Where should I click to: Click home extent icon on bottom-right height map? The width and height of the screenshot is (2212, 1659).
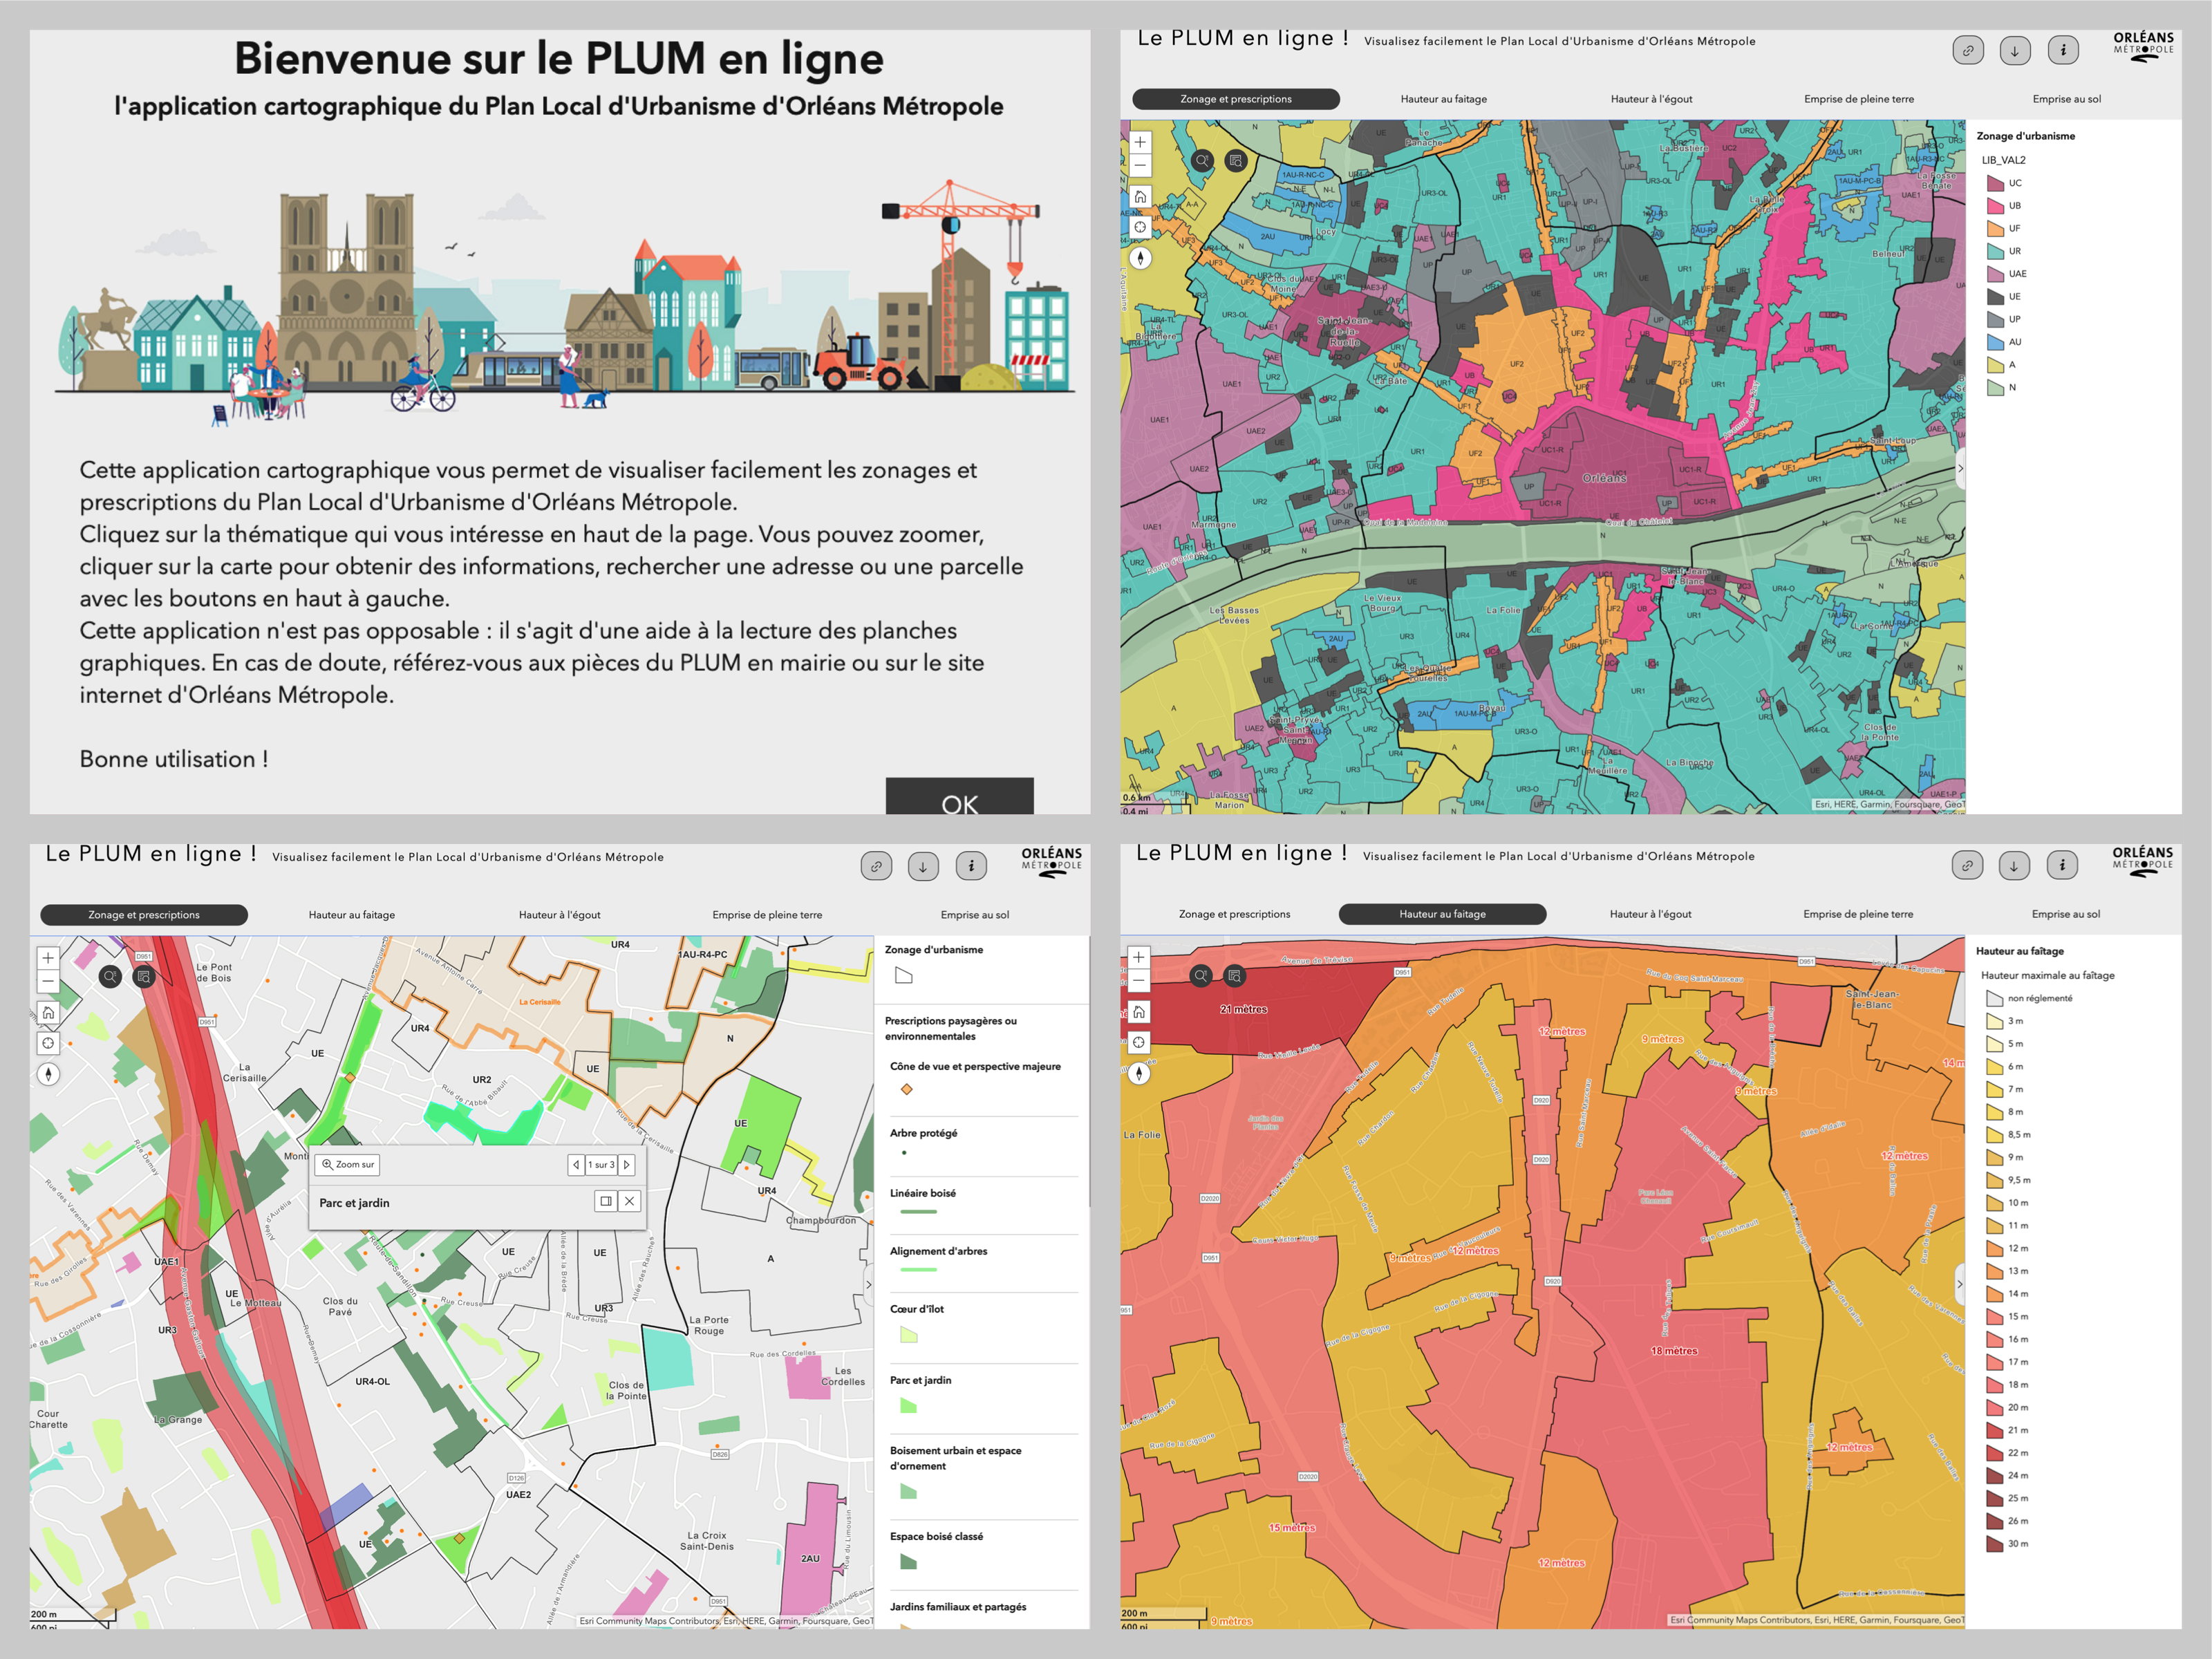click(x=1139, y=1011)
